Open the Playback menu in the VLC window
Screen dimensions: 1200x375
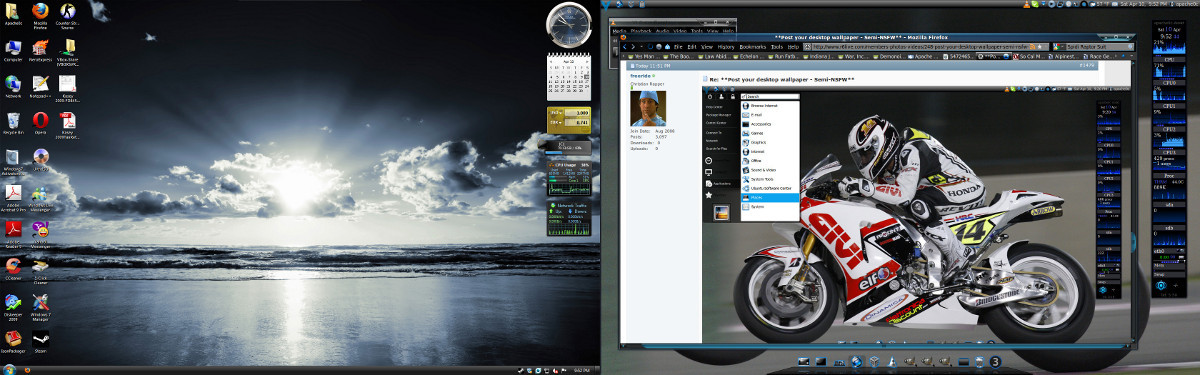pyautogui.click(x=642, y=31)
